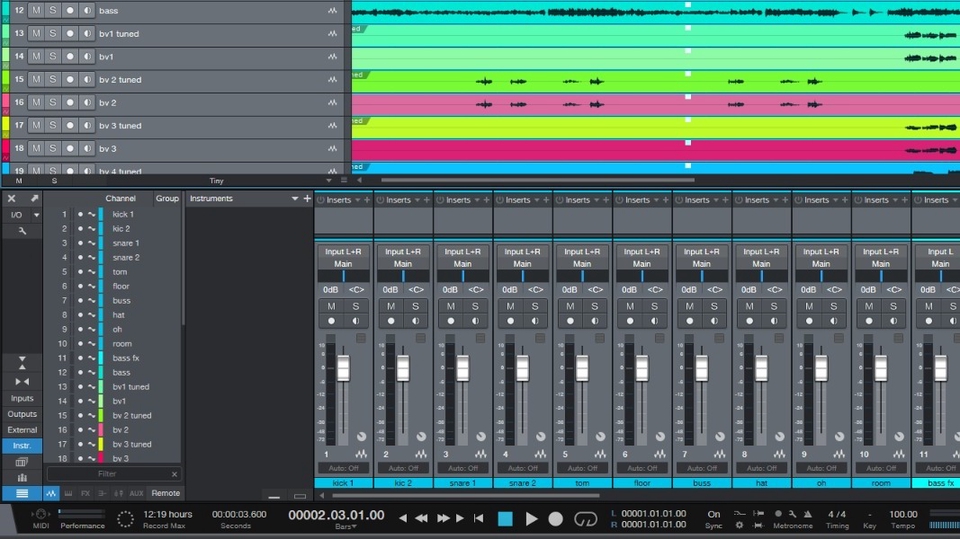Record-arm the bv1 track
The image size is (960, 539).
coord(70,56)
